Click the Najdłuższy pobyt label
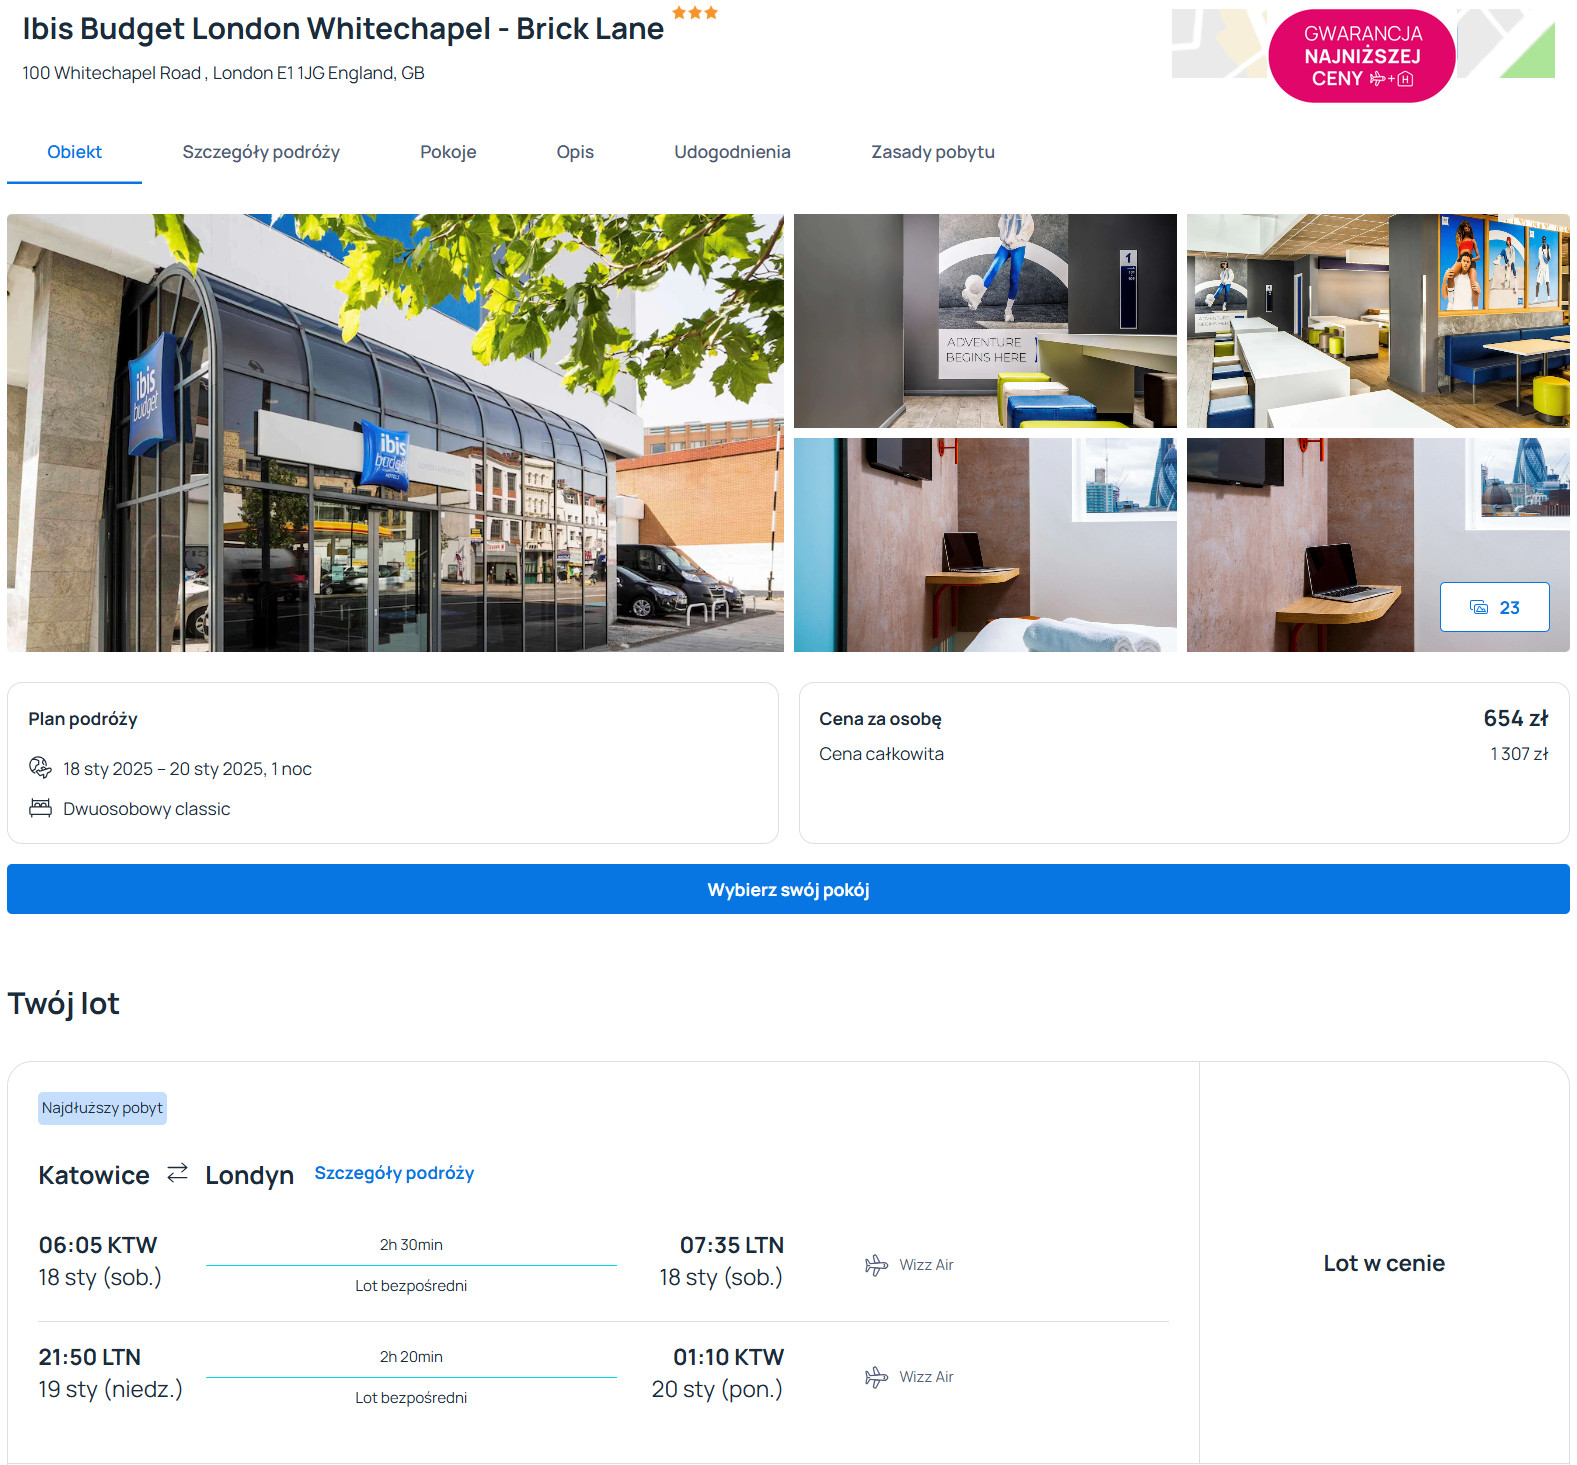Image resolution: width=1577 pixels, height=1465 pixels. (102, 1108)
